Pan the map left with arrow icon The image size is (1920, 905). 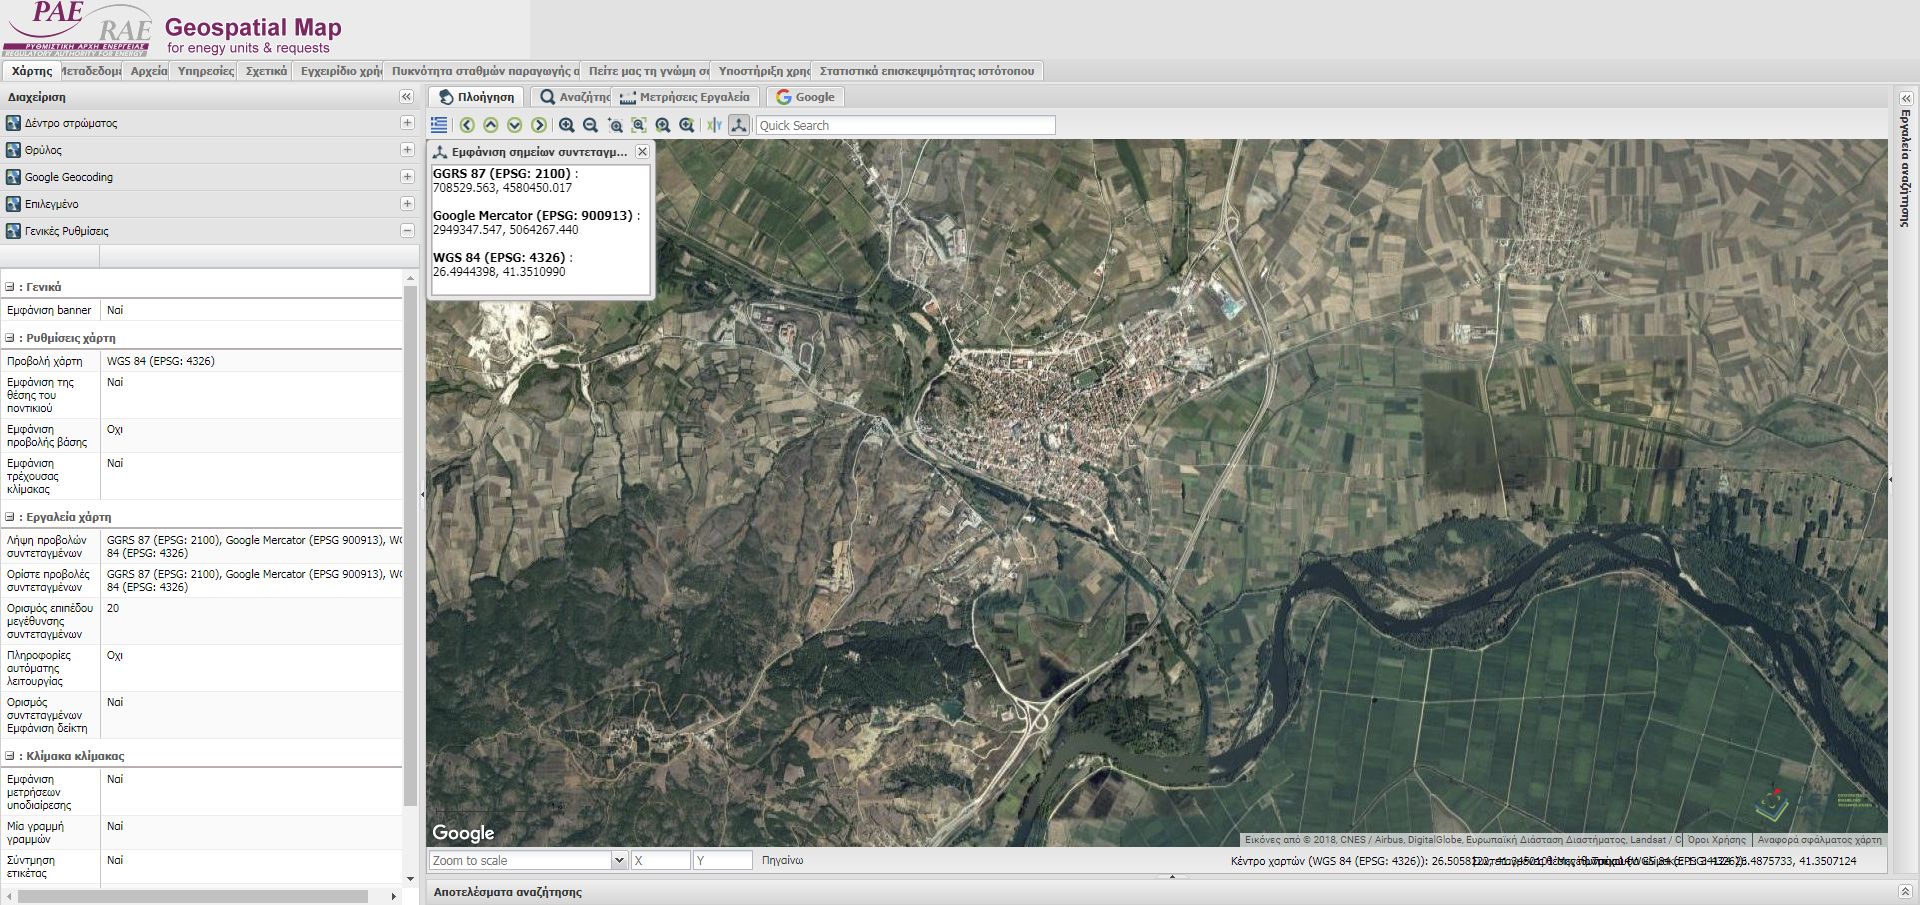[467, 125]
